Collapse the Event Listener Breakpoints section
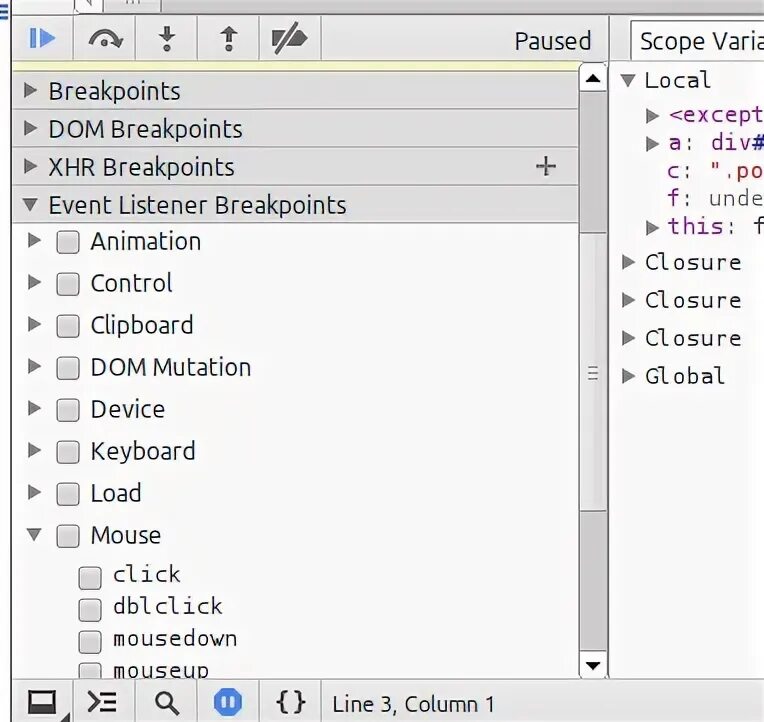764x722 pixels. pyautogui.click(x=31, y=205)
